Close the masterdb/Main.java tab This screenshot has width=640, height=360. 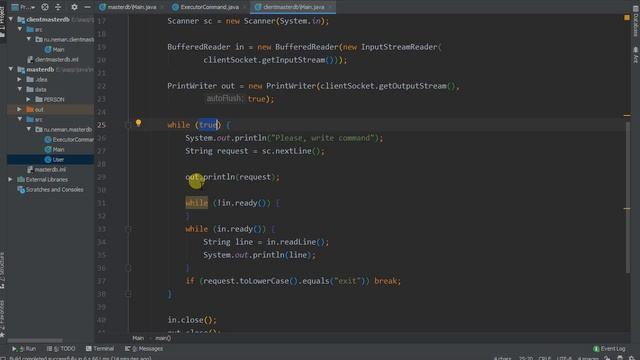(161, 7)
